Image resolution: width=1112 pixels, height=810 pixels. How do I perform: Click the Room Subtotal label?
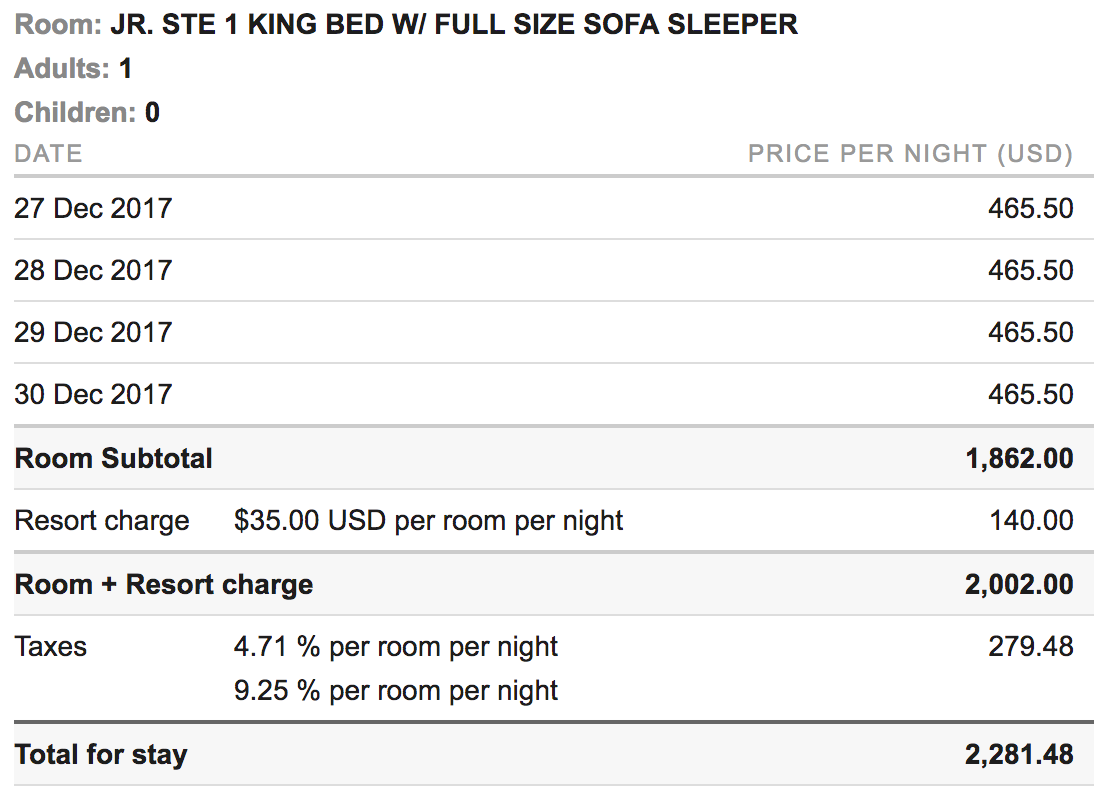114,459
